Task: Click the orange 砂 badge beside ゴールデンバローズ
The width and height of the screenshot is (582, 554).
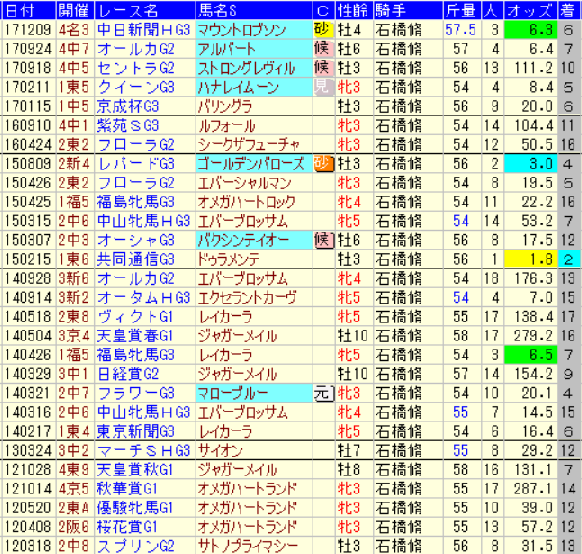Action: click(x=323, y=164)
